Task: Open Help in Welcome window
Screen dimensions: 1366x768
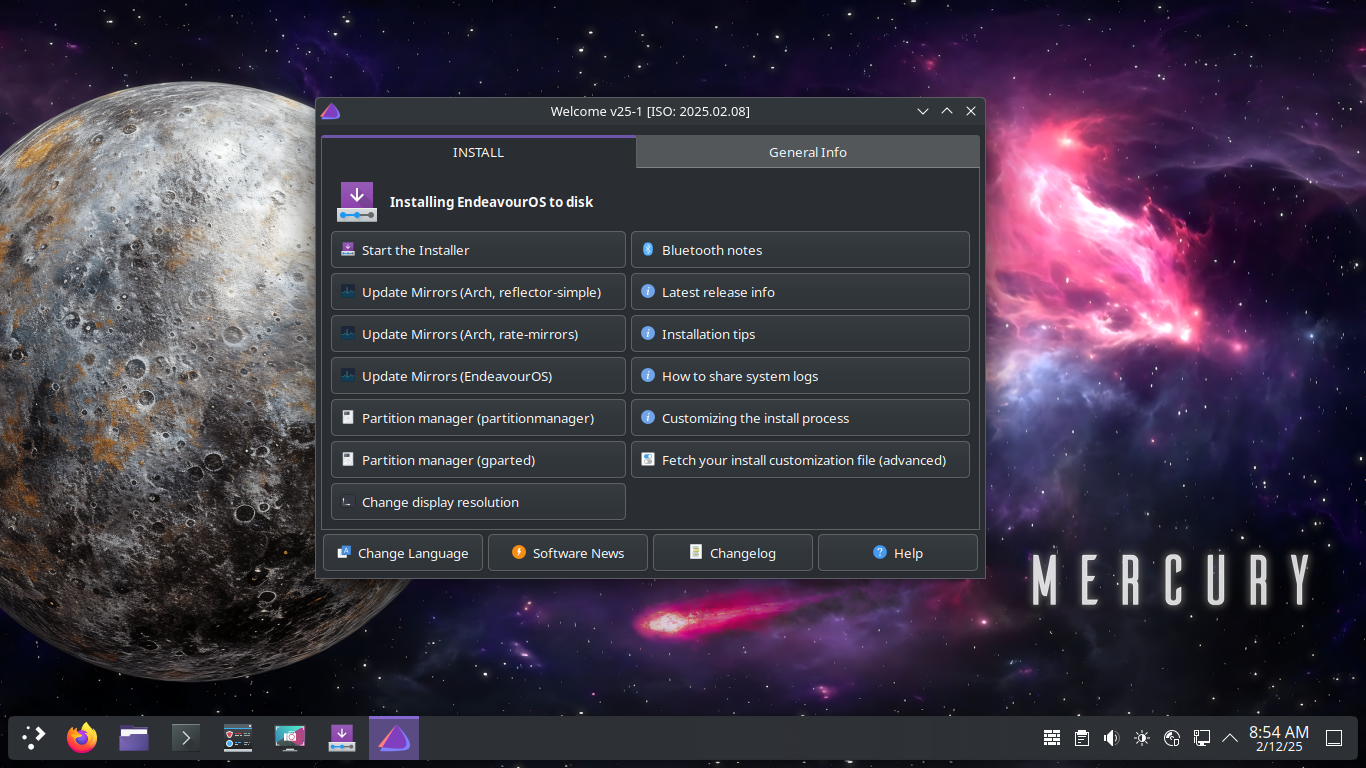Action: (898, 553)
